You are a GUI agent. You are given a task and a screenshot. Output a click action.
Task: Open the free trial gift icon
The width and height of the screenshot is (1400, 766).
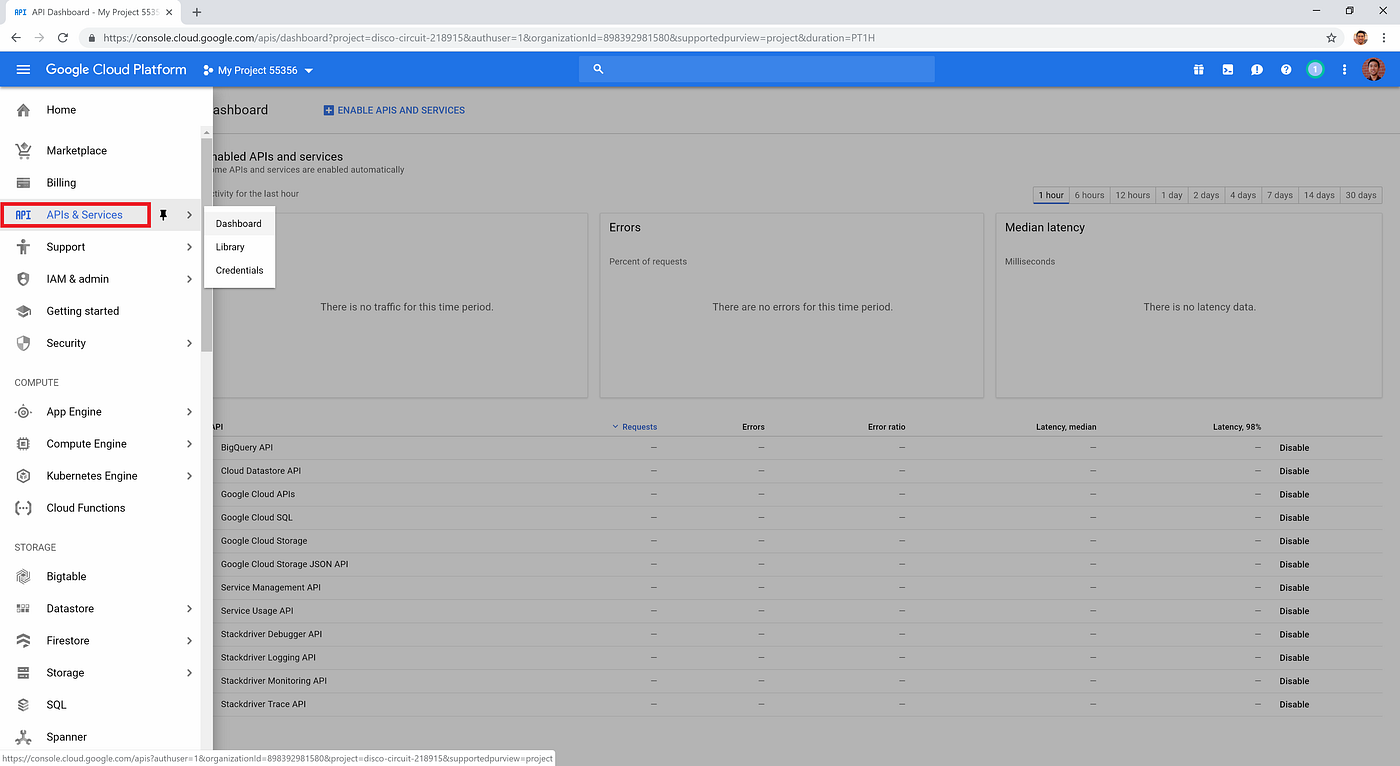pos(1198,69)
